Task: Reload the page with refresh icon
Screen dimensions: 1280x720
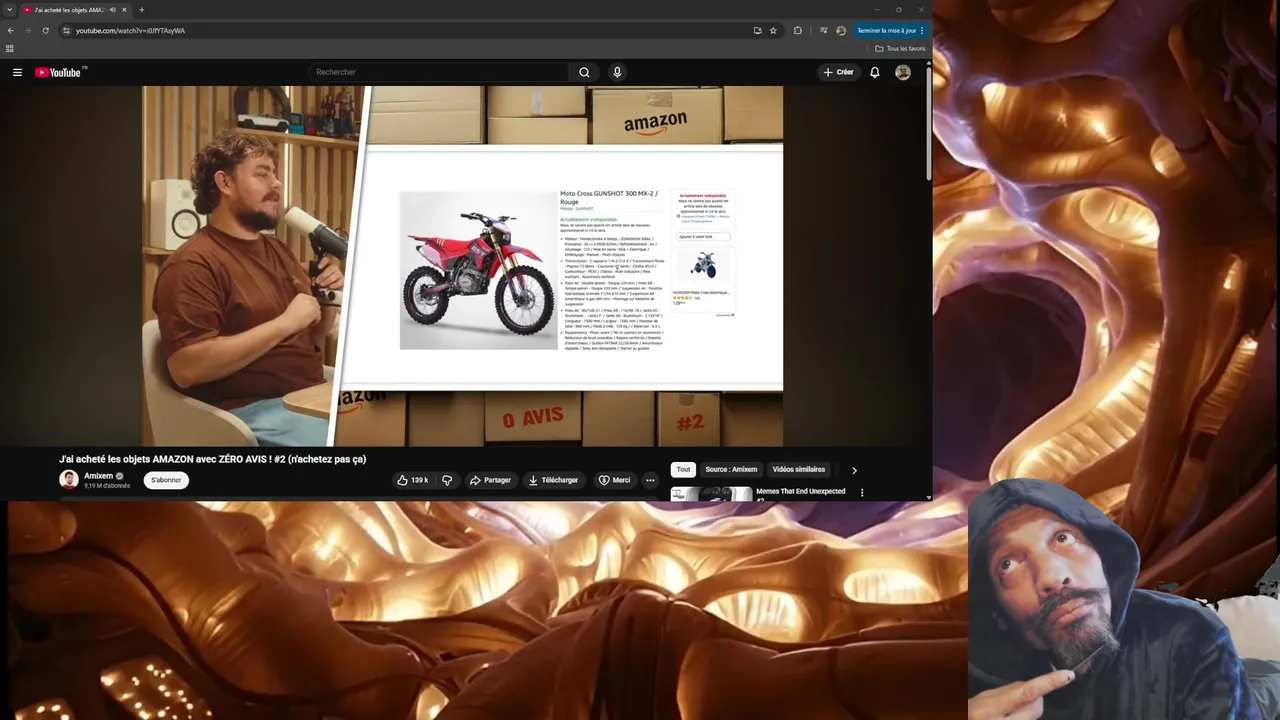Action: click(x=45, y=30)
